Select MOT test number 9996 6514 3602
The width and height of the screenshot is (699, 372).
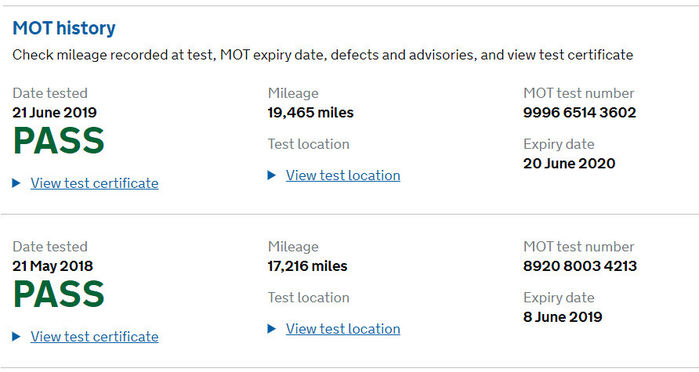pos(580,112)
